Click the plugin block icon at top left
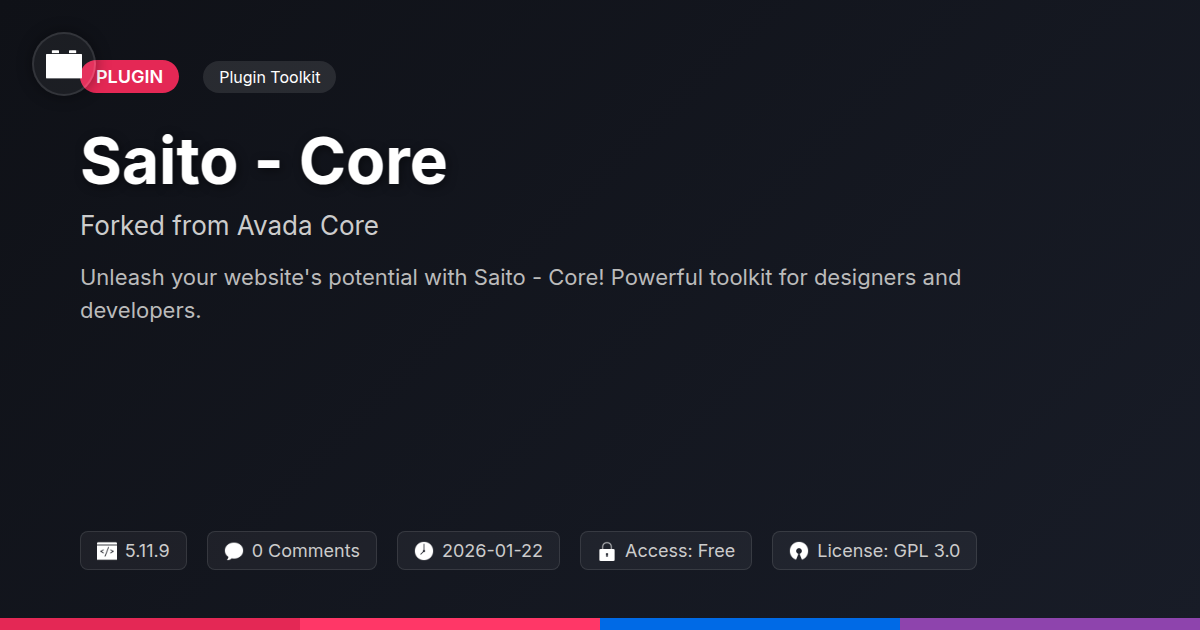Image resolution: width=1200 pixels, height=630 pixels. click(64, 65)
